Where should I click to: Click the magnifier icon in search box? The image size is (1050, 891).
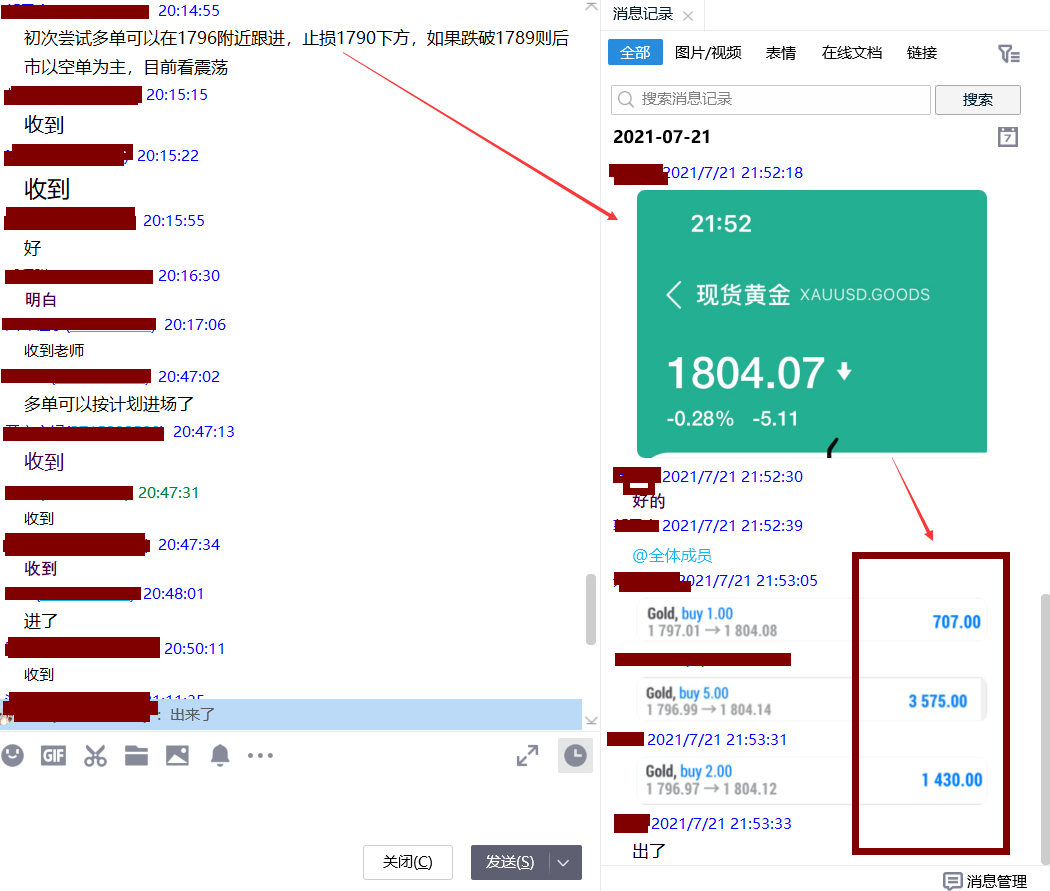pos(626,100)
